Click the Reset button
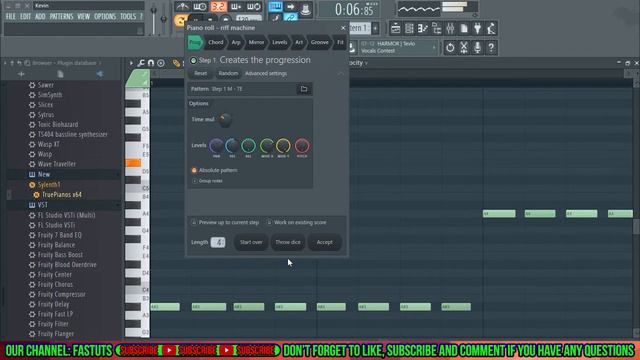The height and width of the screenshot is (360, 640). tap(200, 73)
